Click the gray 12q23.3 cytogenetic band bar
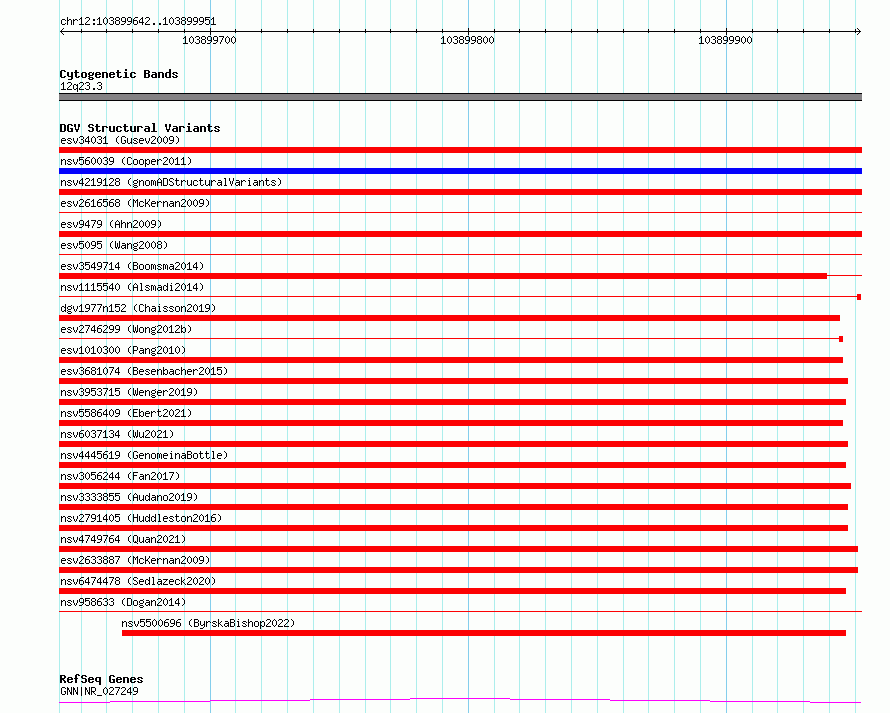 460,97
